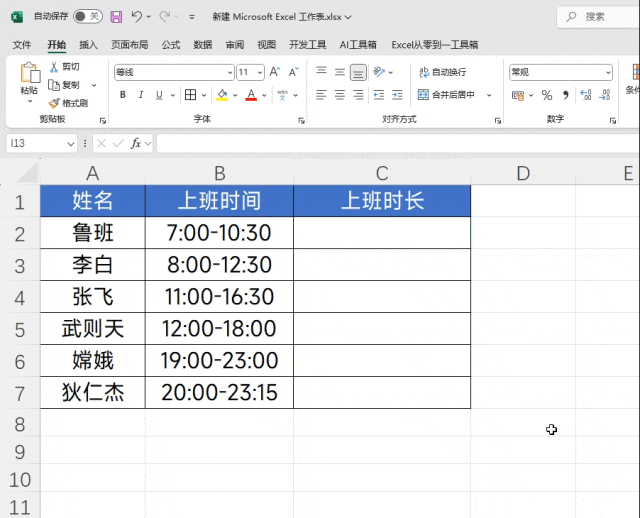Apply the Borders icon
Screen dimensions: 640x518
tap(190, 95)
